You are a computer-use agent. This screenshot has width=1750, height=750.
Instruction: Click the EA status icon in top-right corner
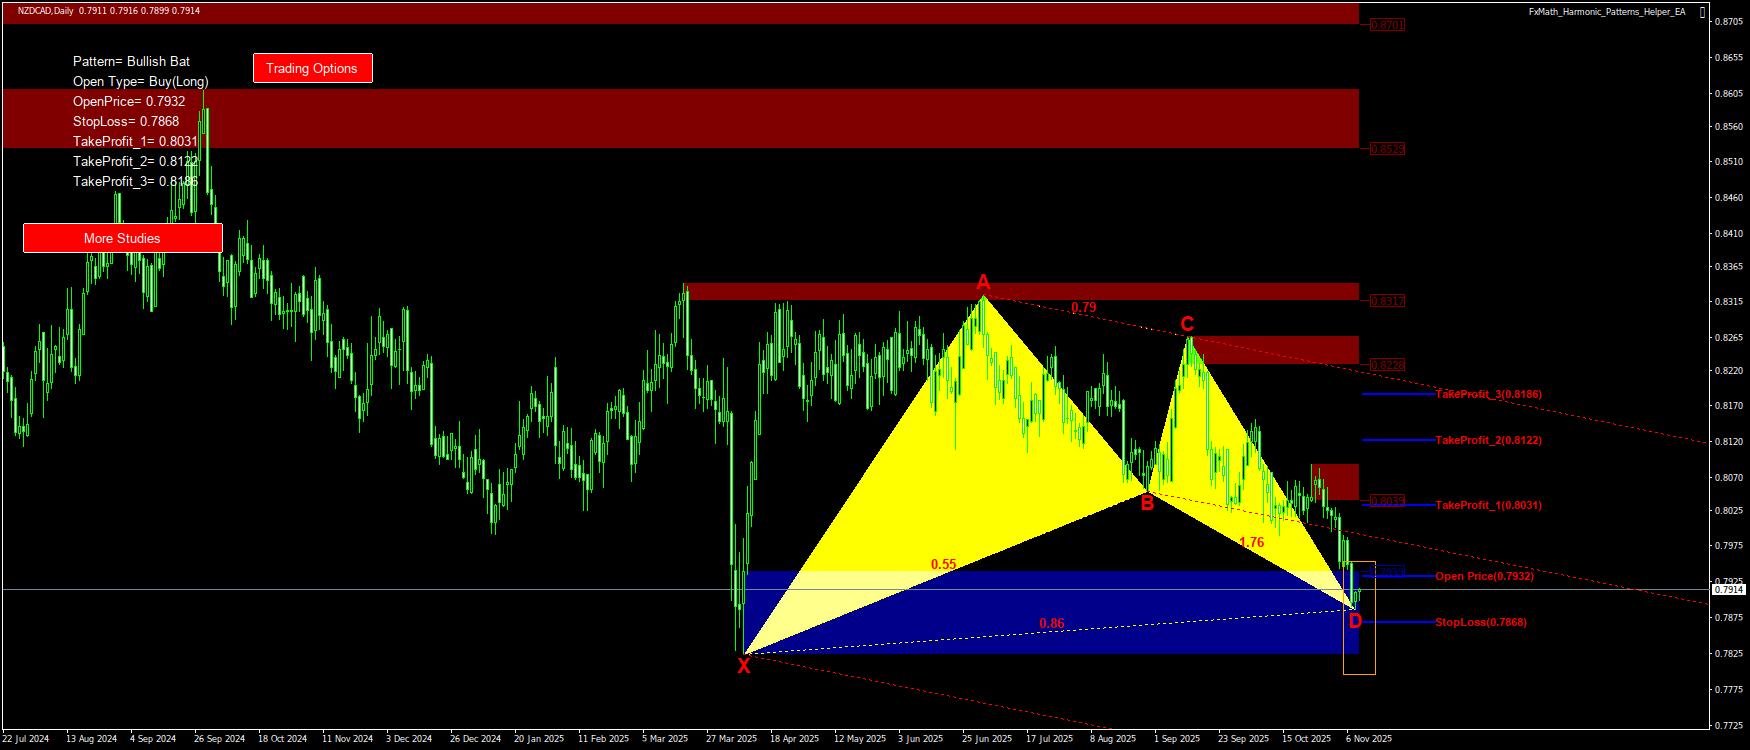(x=1702, y=12)
